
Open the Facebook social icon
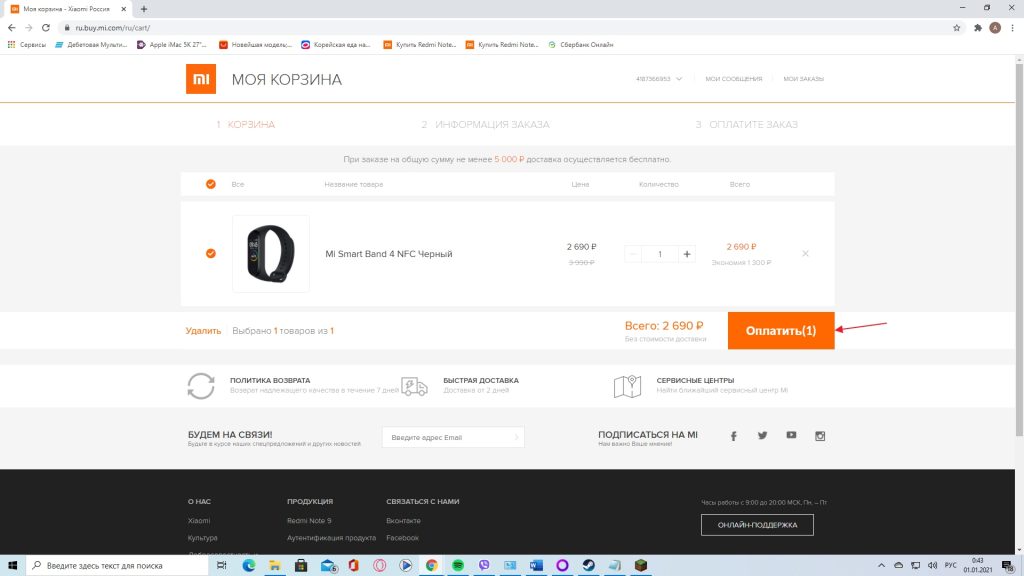point(733,436)
